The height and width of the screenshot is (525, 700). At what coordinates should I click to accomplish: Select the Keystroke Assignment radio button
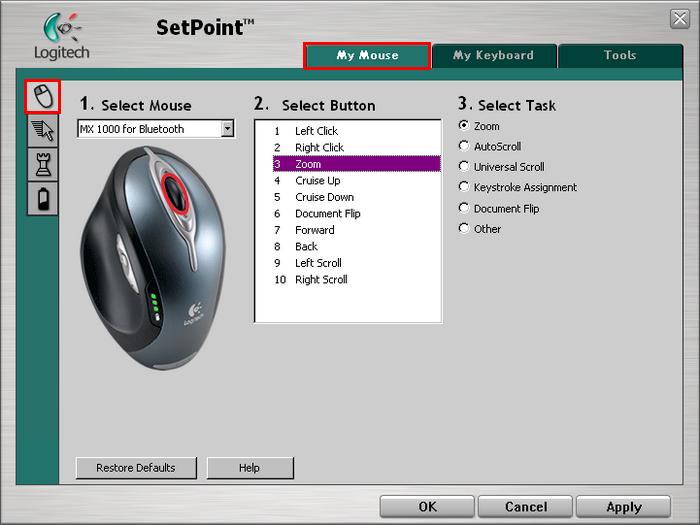pos(464,187)
